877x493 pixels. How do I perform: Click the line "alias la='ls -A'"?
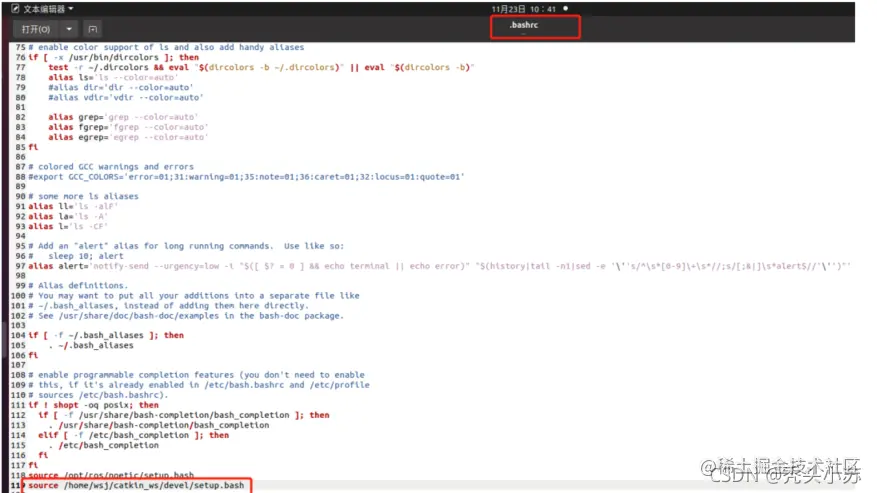(x=68, y=217)
